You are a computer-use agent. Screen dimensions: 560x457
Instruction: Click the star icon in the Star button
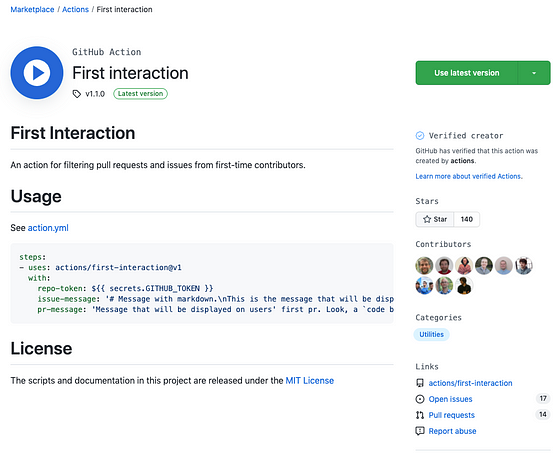pyautogui.click(x=427, y=219)
